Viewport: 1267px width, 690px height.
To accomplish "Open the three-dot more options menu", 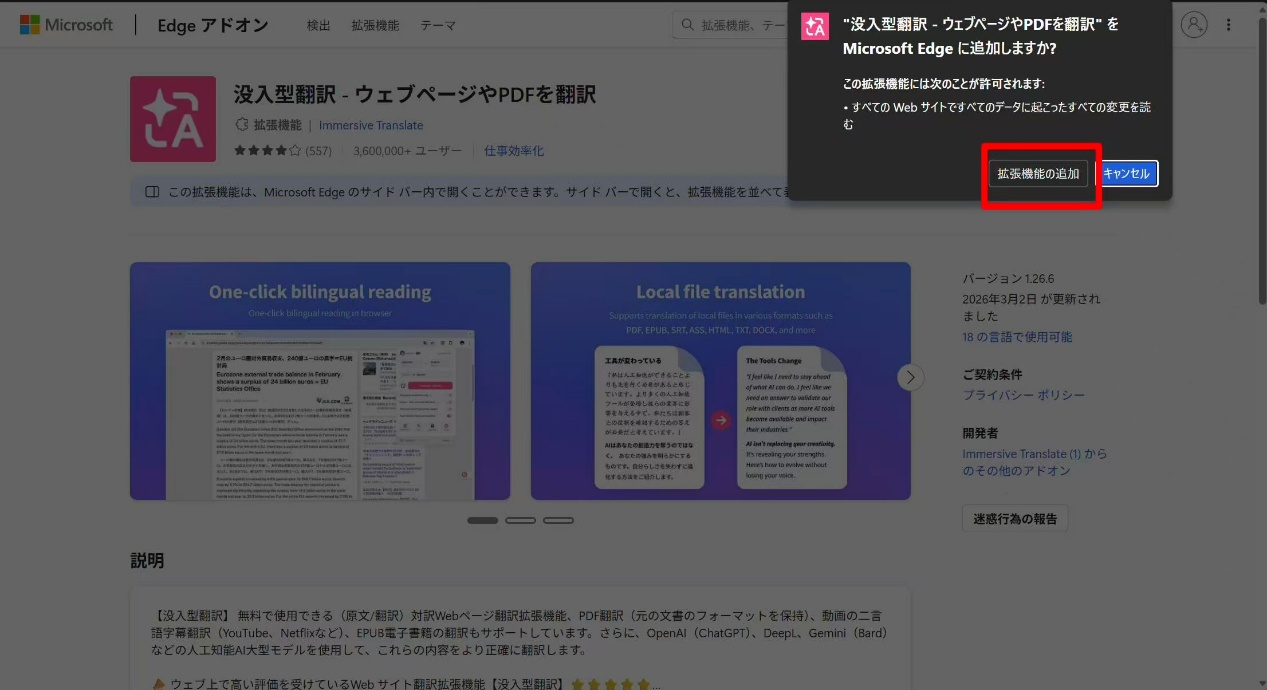I will (1229, 25).
